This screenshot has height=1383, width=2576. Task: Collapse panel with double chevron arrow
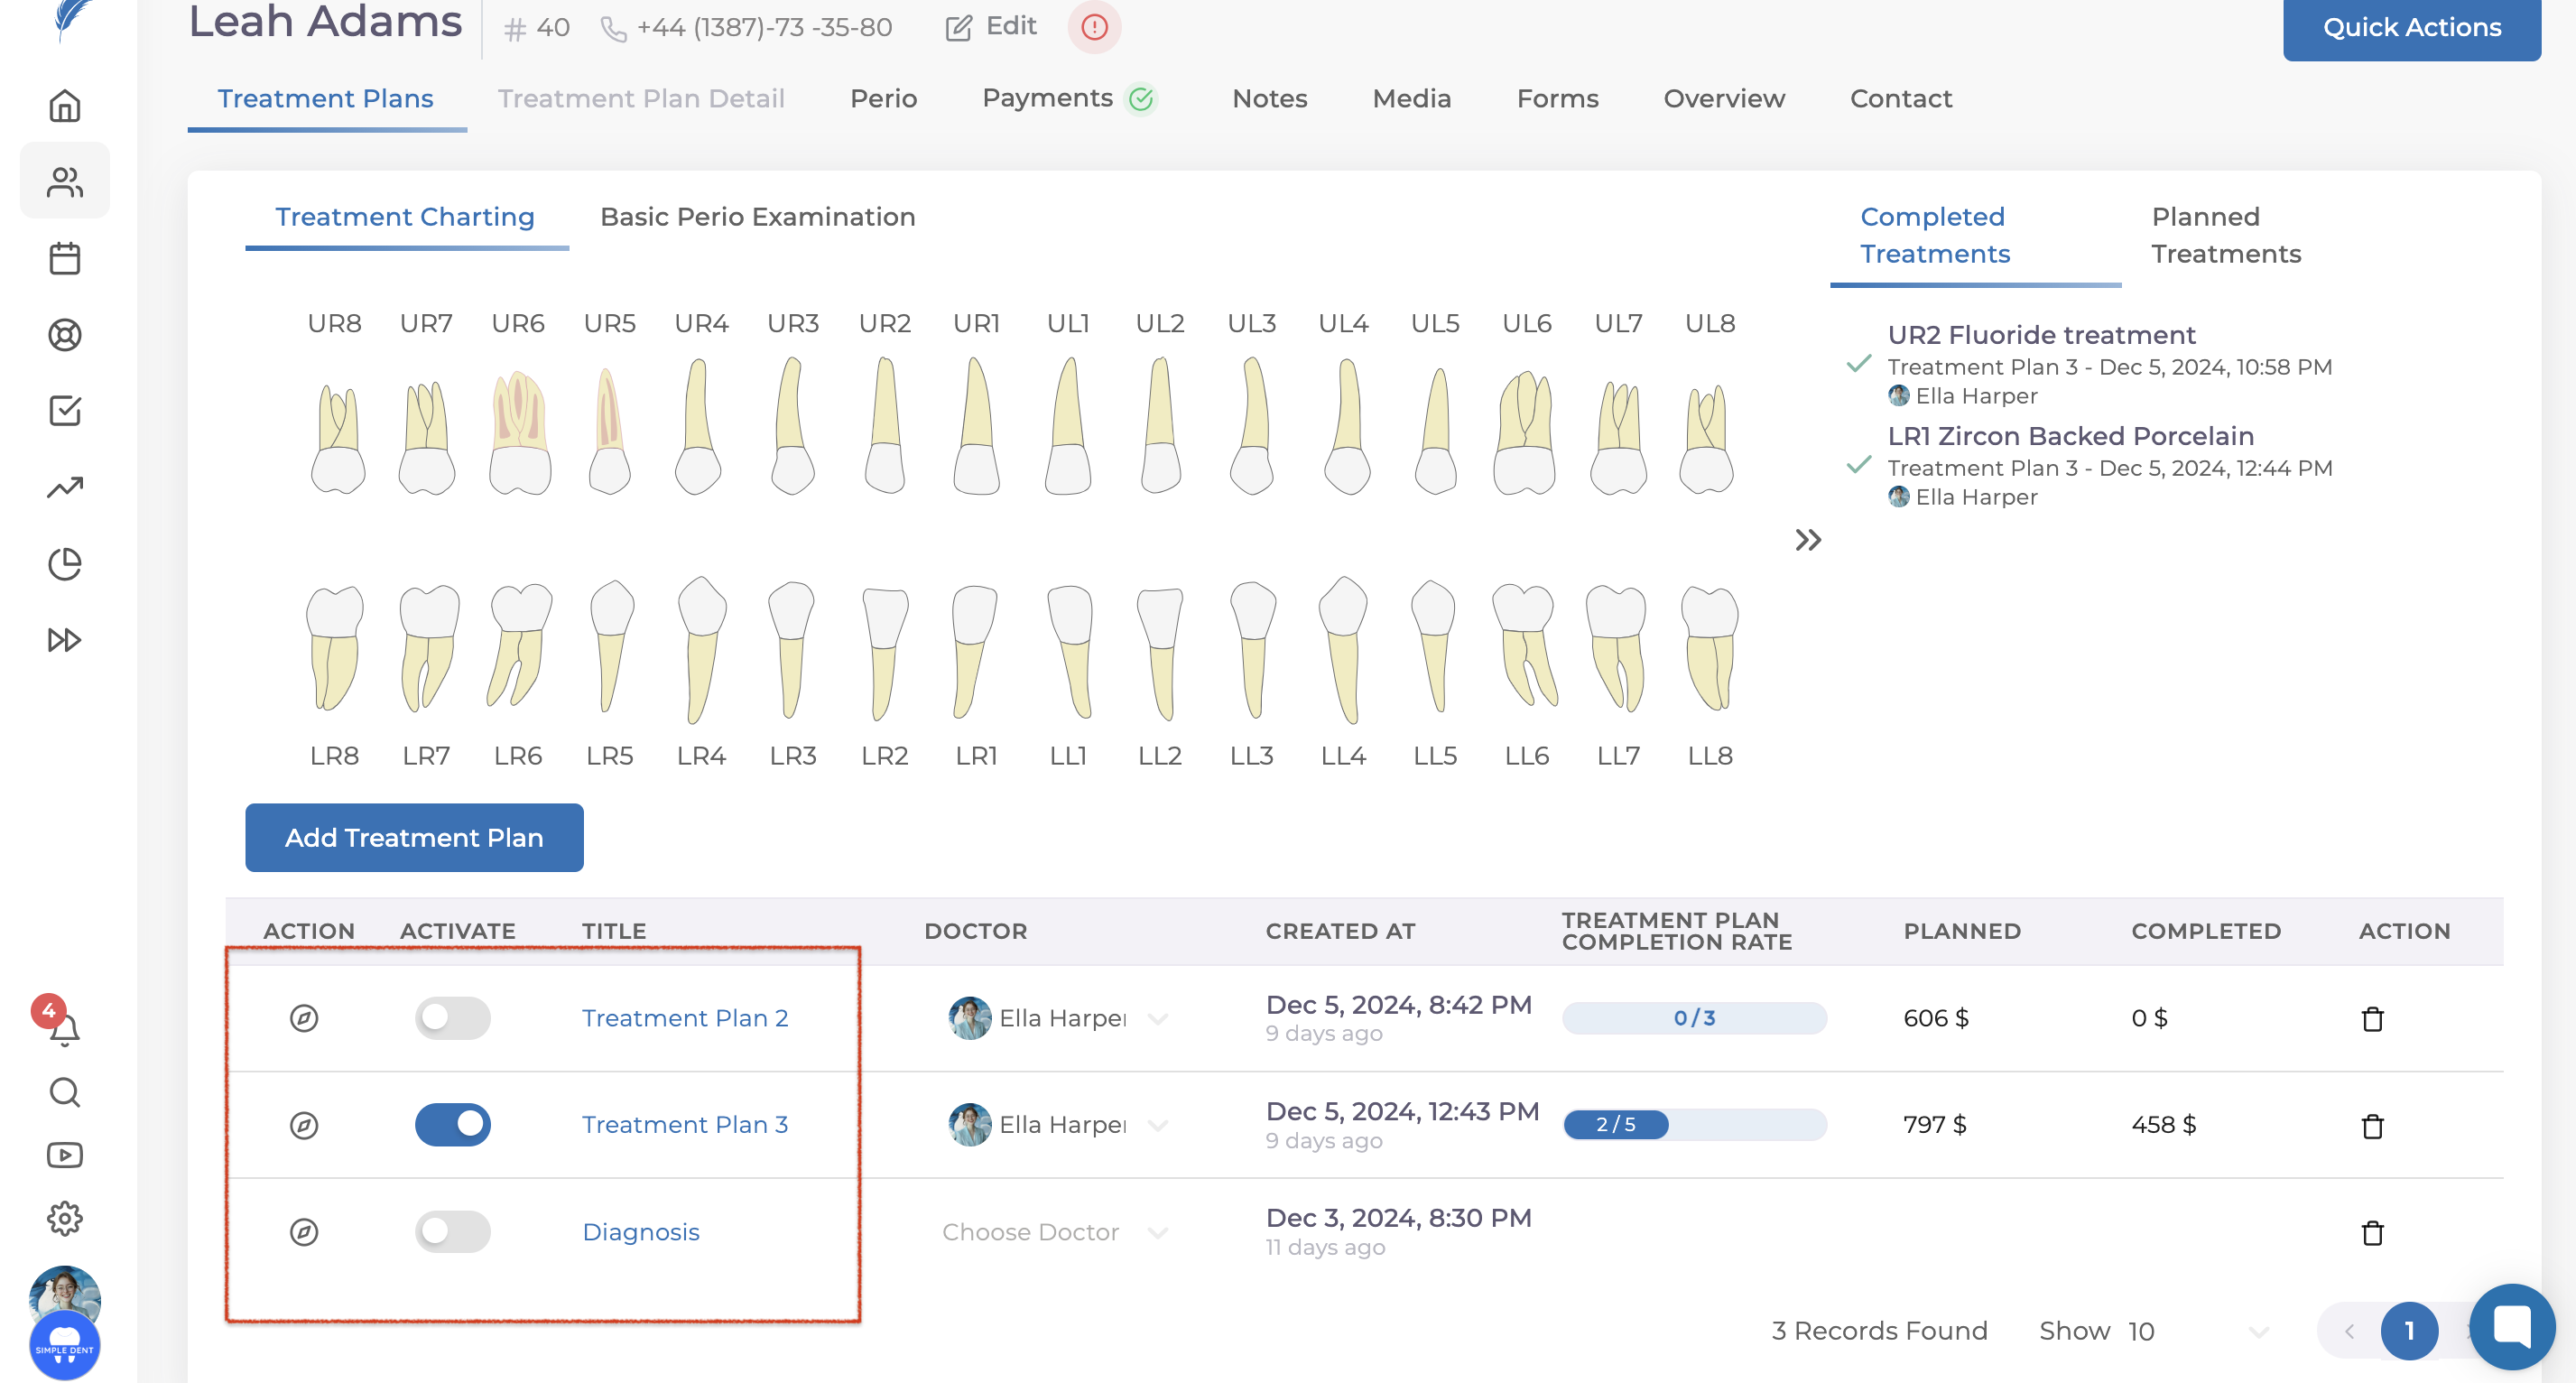pyautogui.click(x=1807, y=540)
